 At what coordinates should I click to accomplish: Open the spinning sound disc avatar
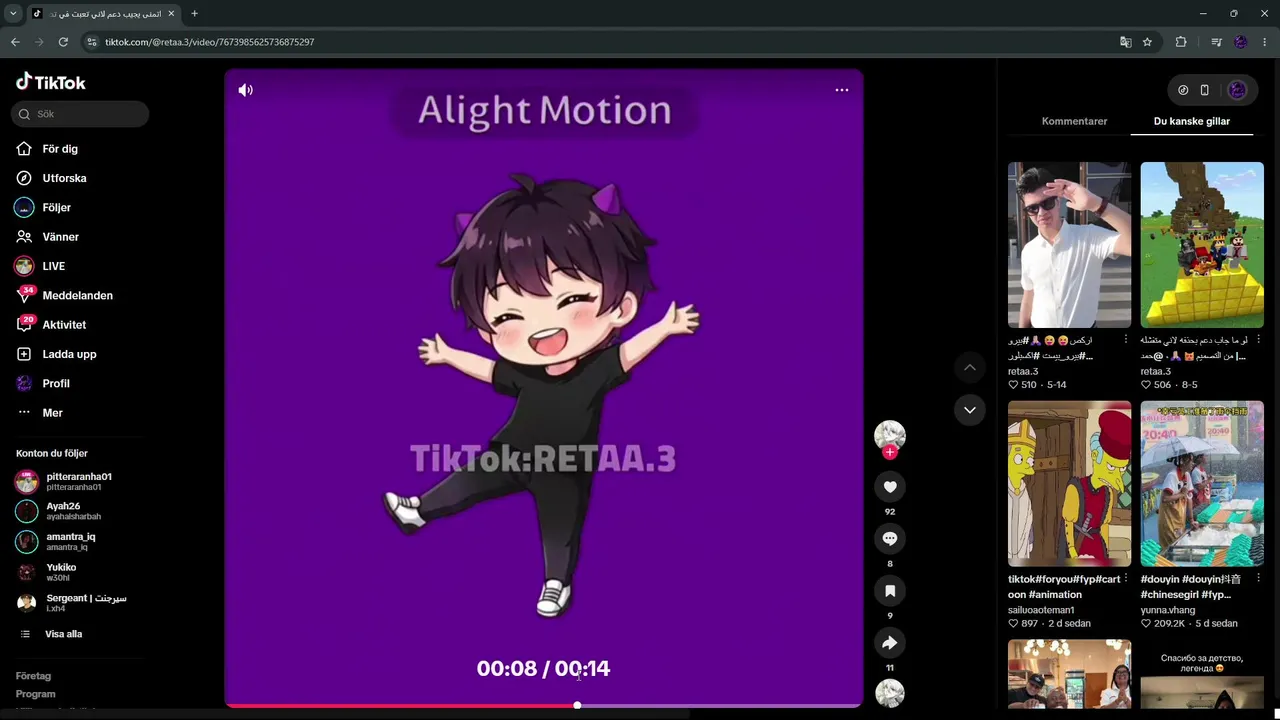[890, 693]
